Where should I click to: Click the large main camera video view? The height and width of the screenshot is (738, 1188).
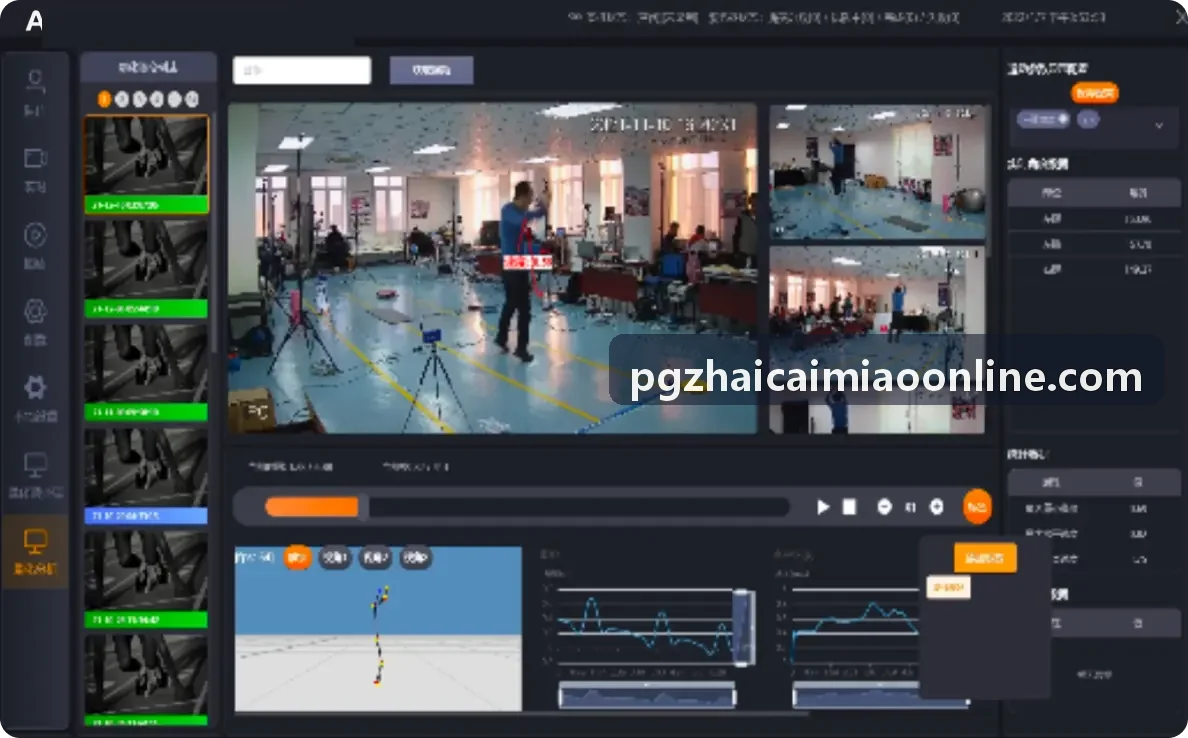coord(492,268)
